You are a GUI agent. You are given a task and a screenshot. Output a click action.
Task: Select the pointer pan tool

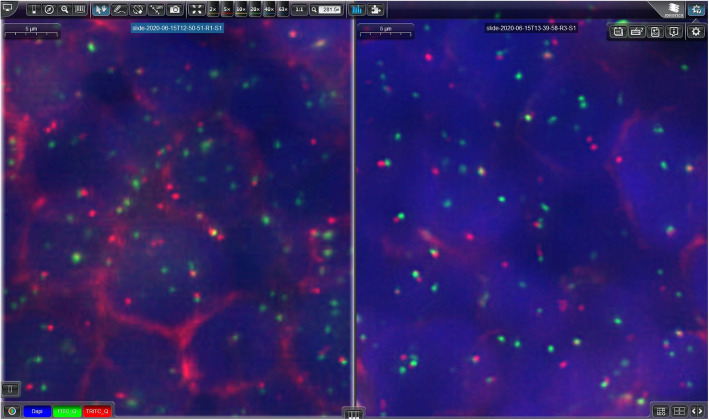pos(101,9)
